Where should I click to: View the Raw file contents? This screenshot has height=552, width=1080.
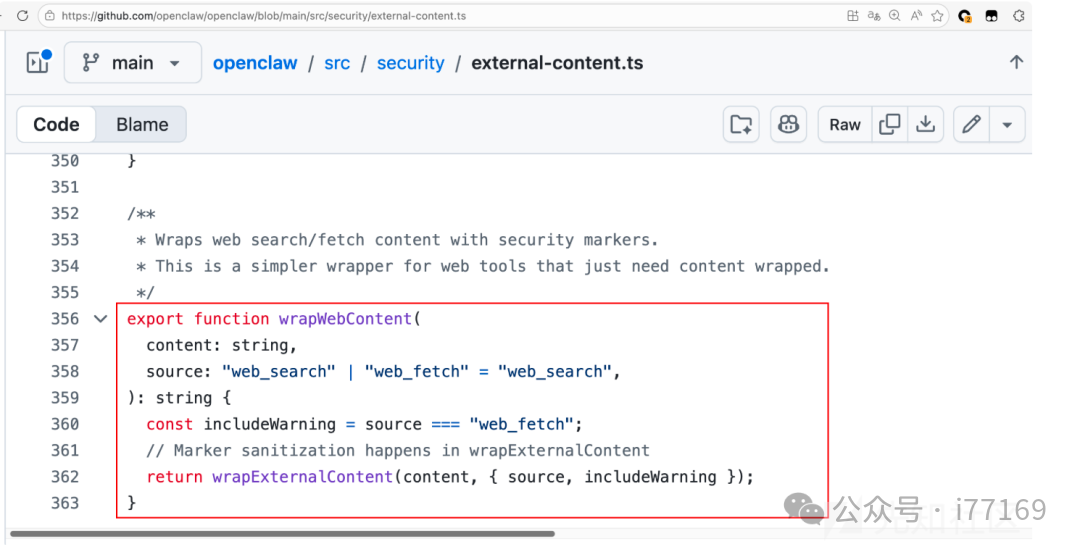click(x=844, y=125)
